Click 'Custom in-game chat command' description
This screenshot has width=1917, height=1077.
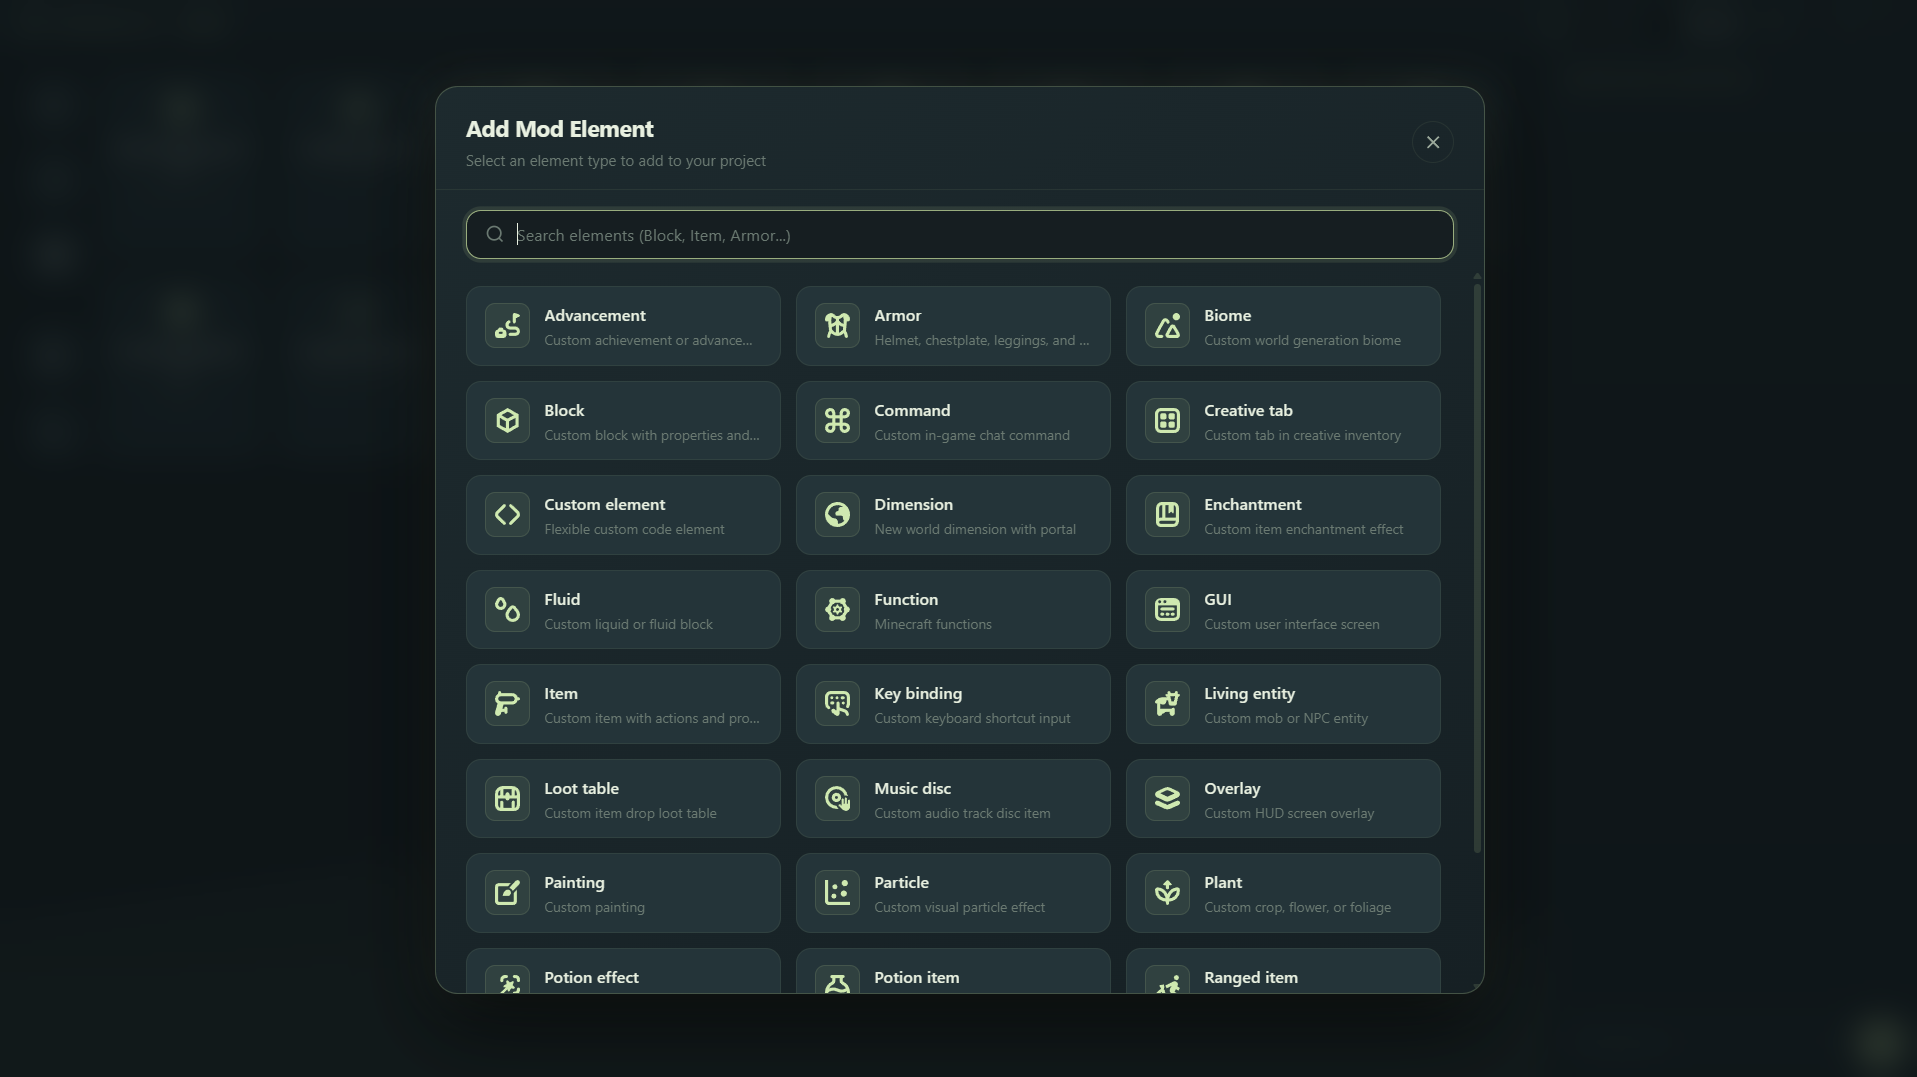[971, 436]
